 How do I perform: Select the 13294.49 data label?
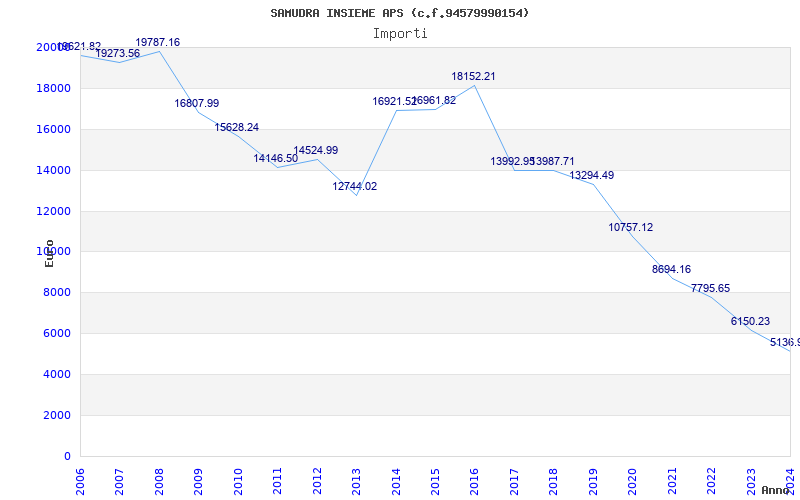(x=591, y=176)
